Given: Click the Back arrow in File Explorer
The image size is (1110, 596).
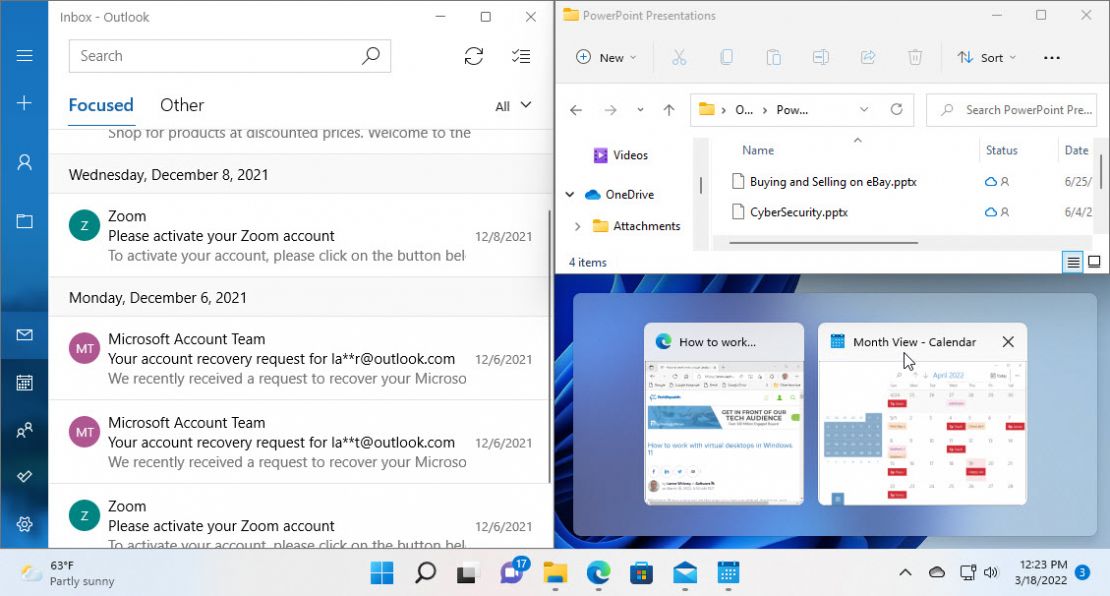Looking at the screenshot, I should coord(576,109).
